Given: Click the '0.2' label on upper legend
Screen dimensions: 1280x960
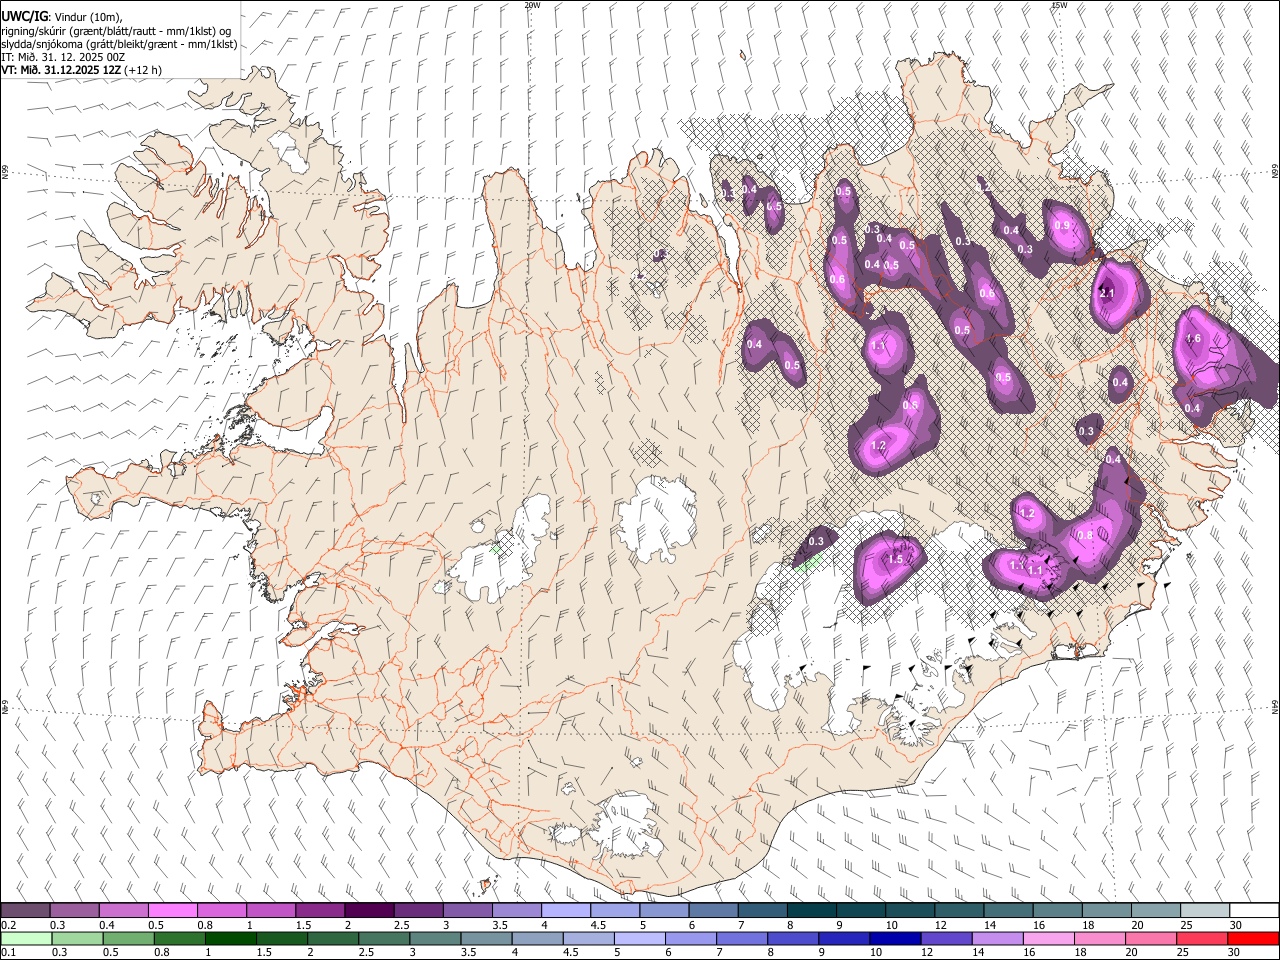Looking at the screenshot, I should click(8, 925).
